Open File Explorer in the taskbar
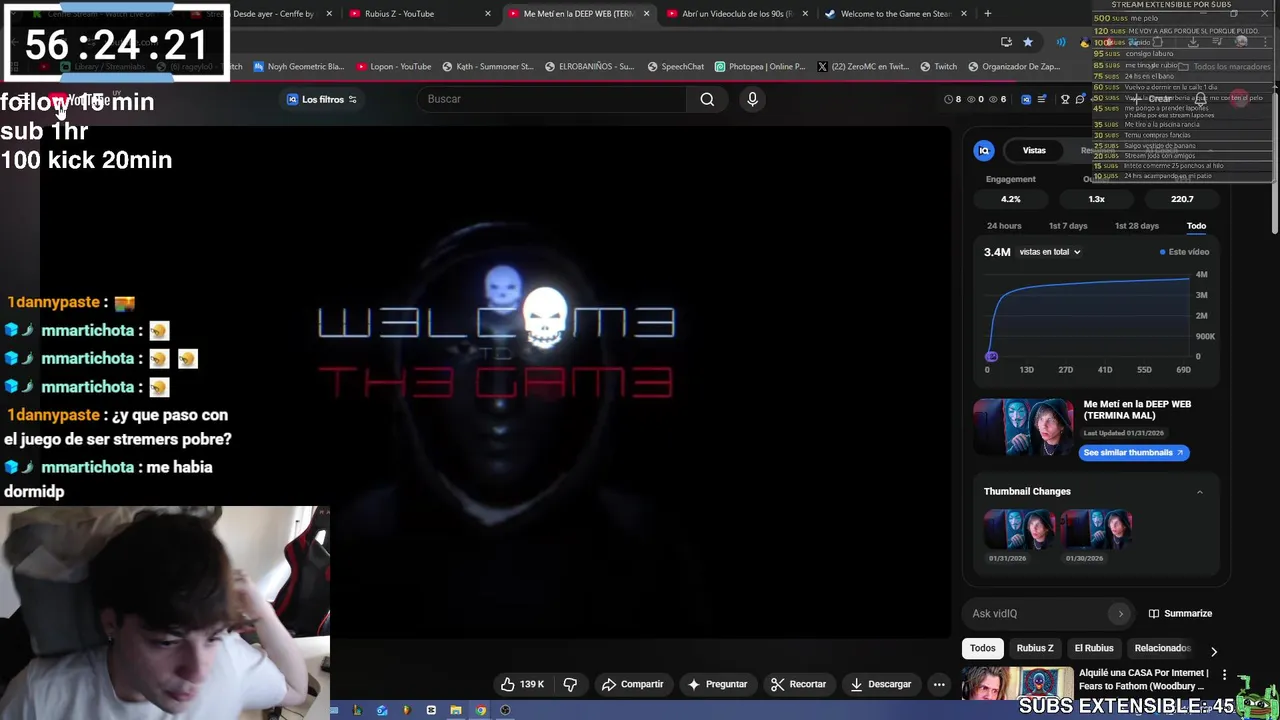The width and height of the screenshot is (1280, 720). (456, 711)
